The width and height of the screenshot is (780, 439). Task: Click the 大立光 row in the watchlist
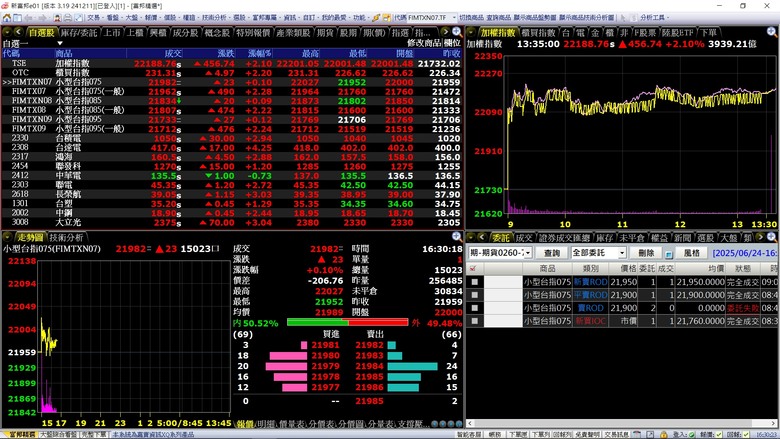tap(232, 222)
